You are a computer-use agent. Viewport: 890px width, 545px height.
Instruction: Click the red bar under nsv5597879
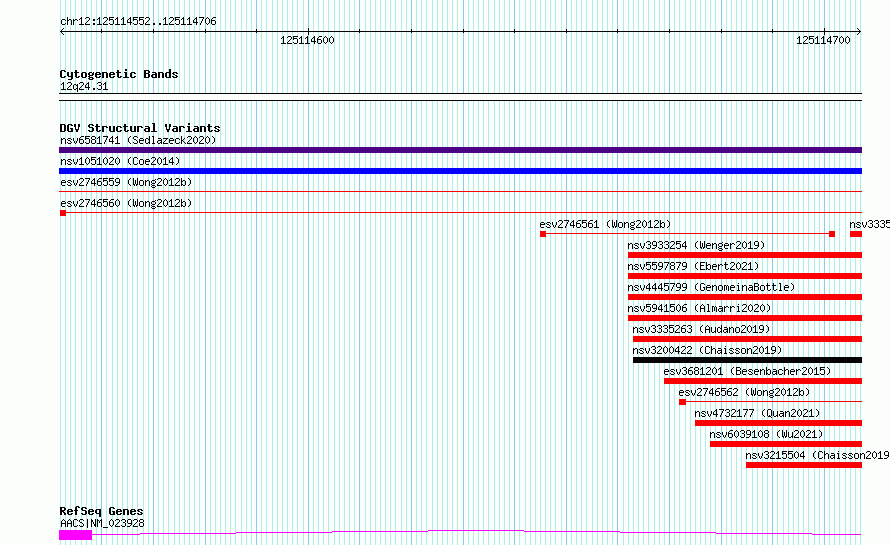pos(745,276)
